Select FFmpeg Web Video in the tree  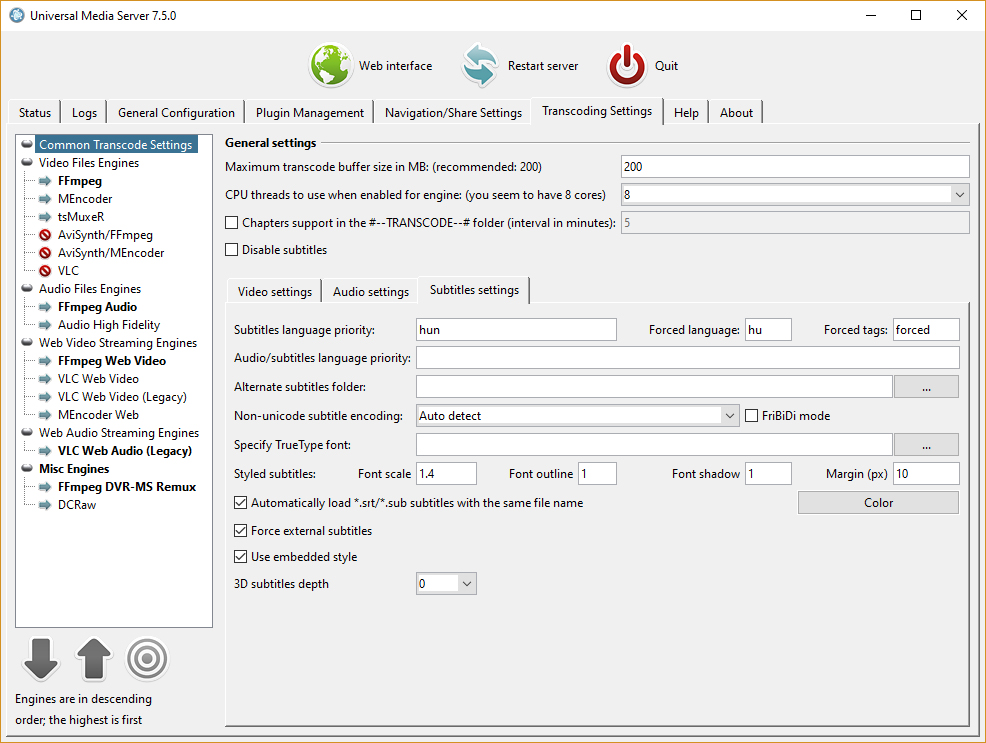(112, 361)
